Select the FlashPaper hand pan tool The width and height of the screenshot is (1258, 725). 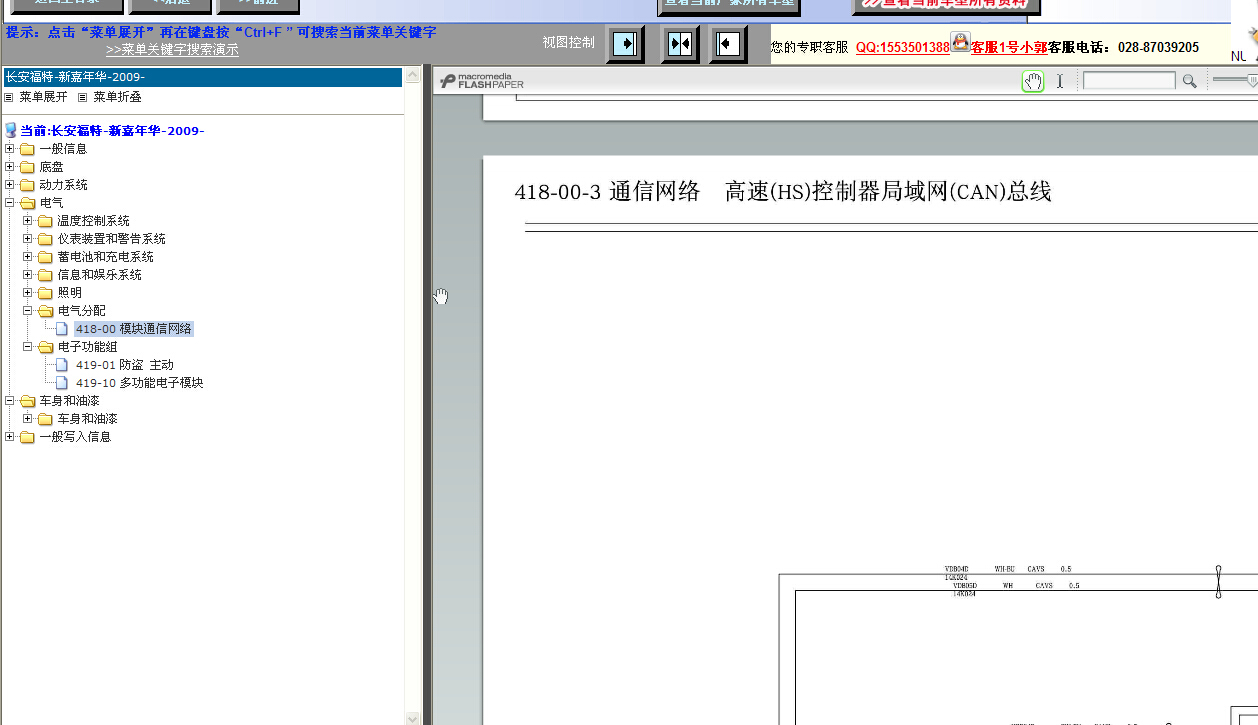1033,81
